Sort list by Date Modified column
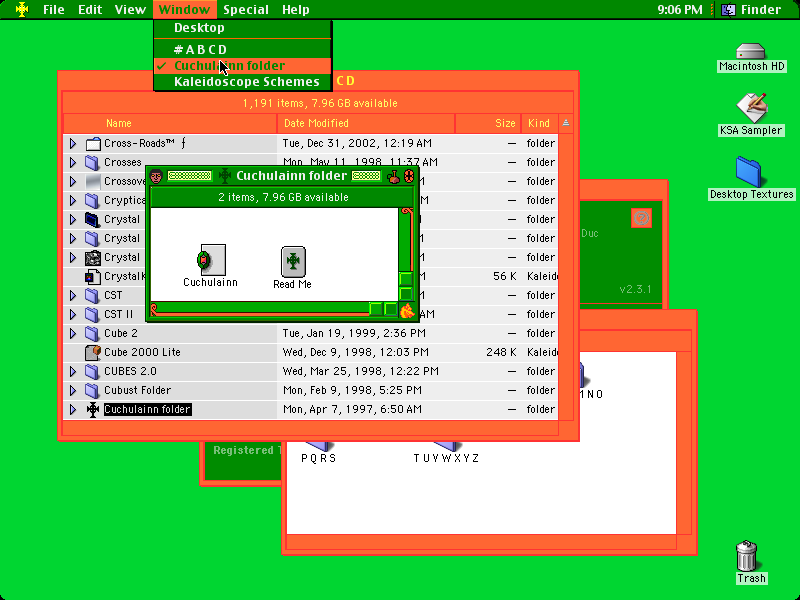 tap(366, 123)
